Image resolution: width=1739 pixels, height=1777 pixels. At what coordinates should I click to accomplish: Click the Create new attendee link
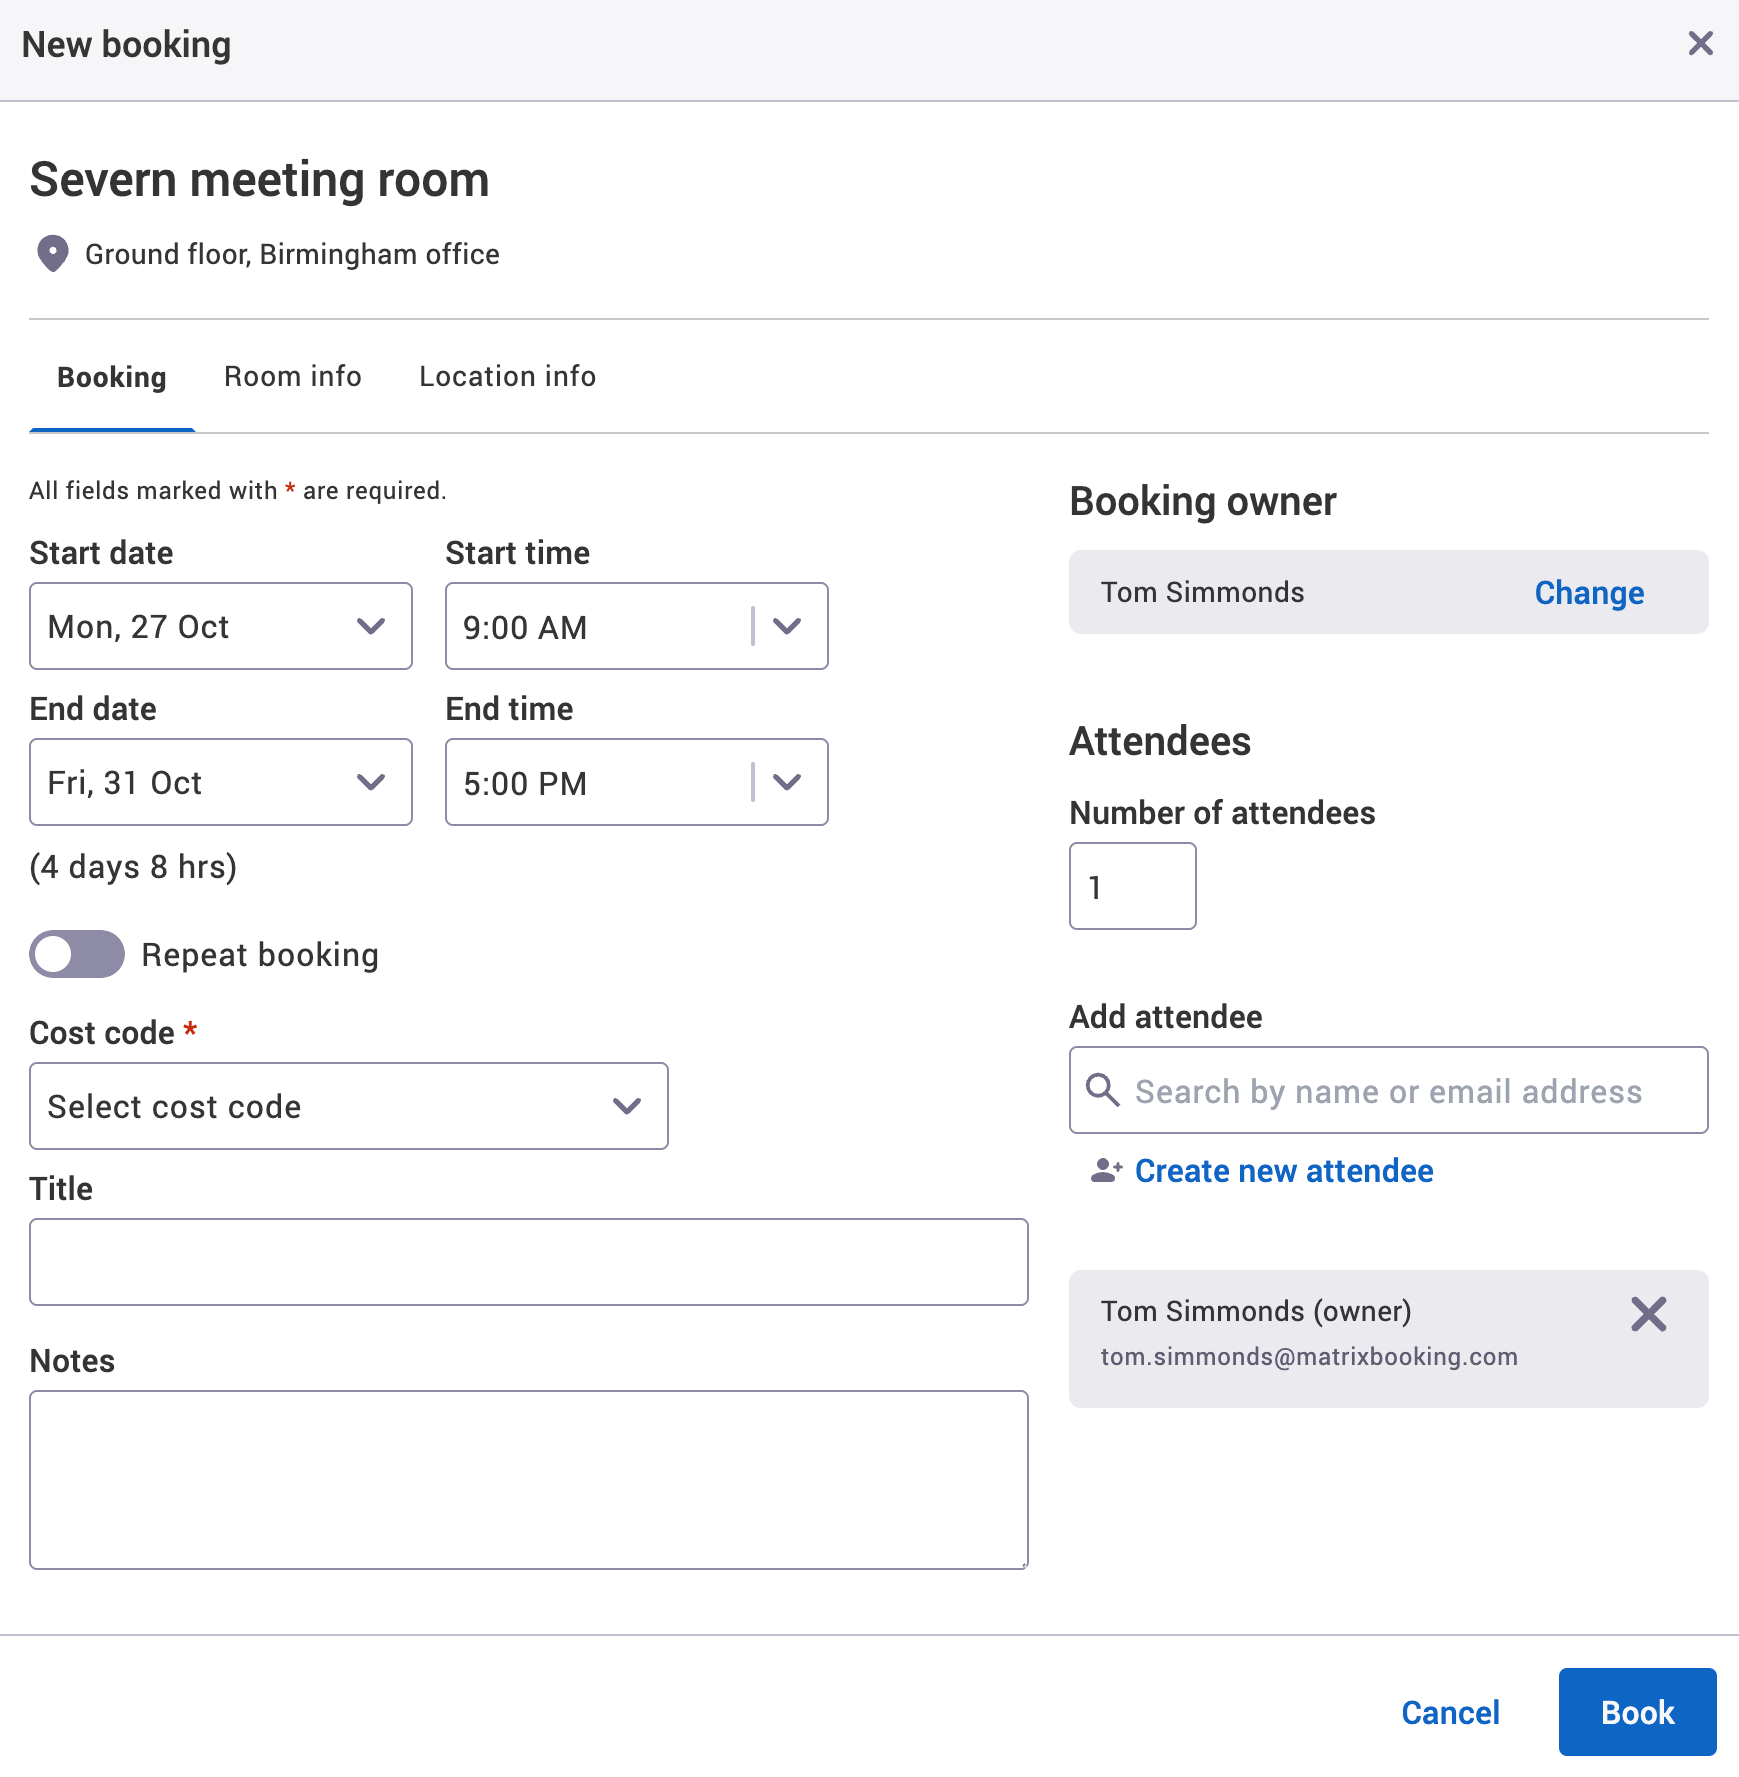pos(1283,1171)
